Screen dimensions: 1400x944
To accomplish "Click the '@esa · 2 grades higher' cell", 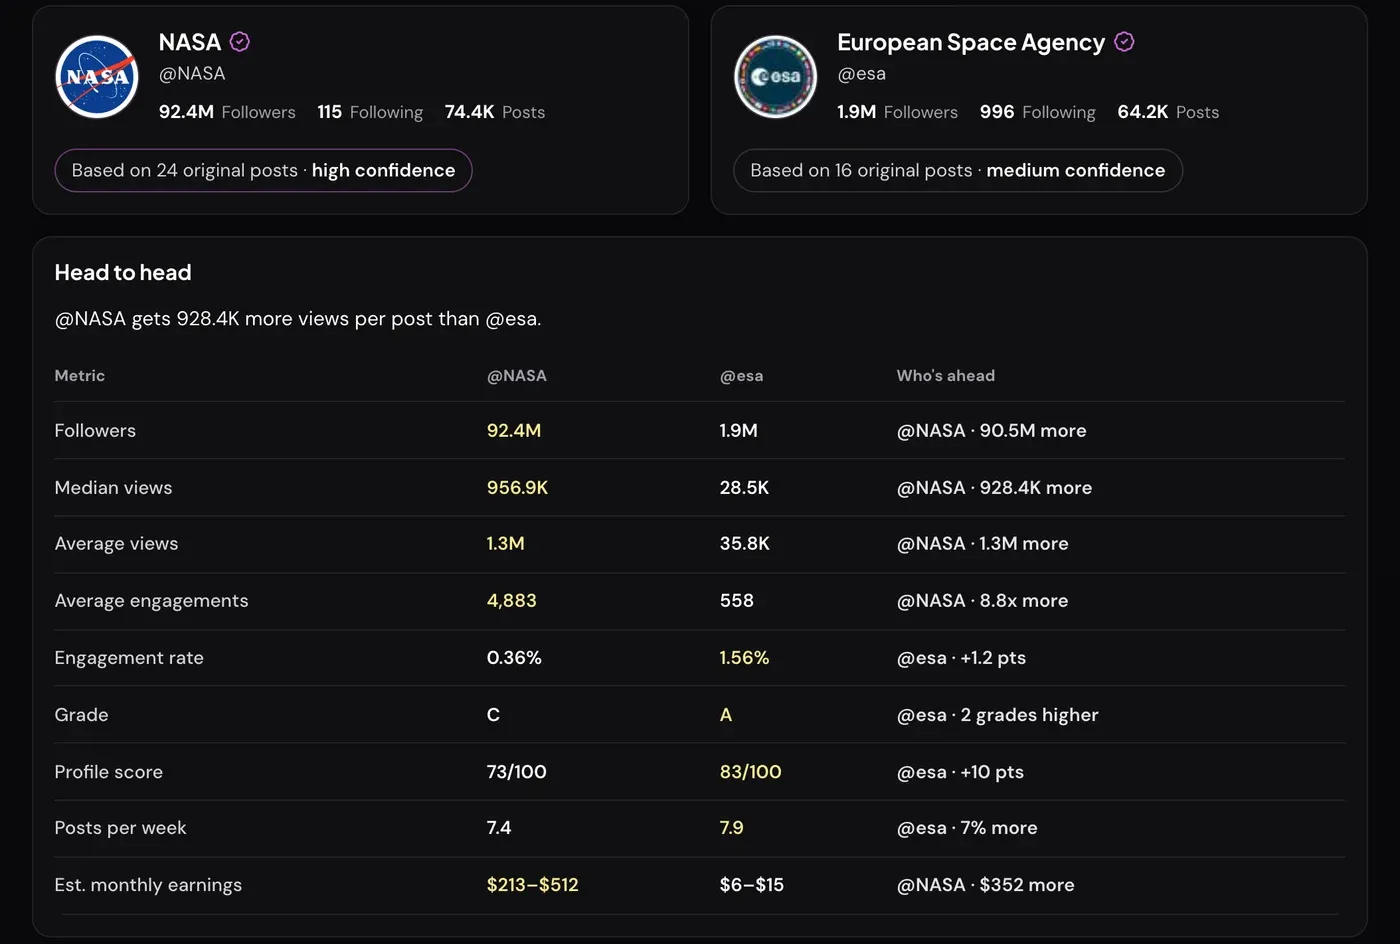I will pyautogui.click(x=997, y=715).
